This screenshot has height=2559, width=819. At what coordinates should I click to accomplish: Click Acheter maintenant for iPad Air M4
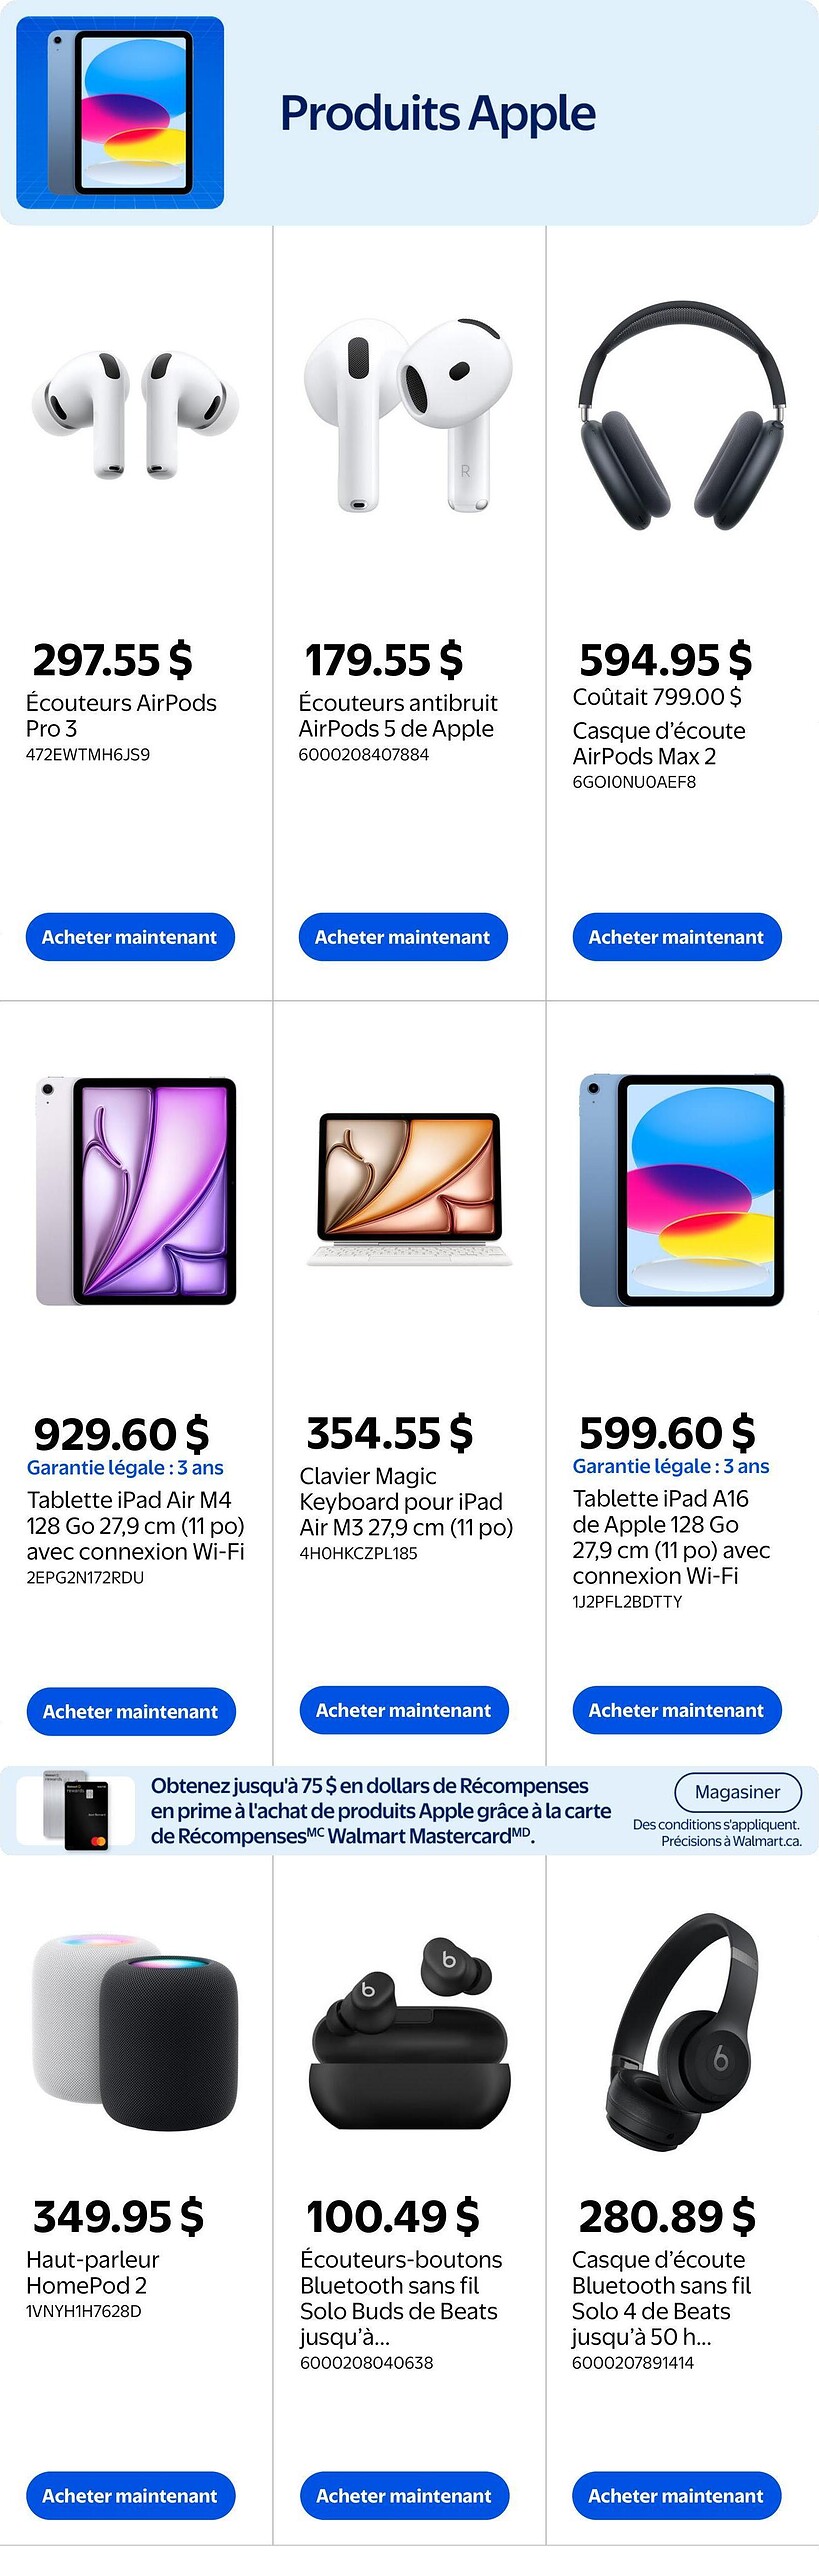131,1711
